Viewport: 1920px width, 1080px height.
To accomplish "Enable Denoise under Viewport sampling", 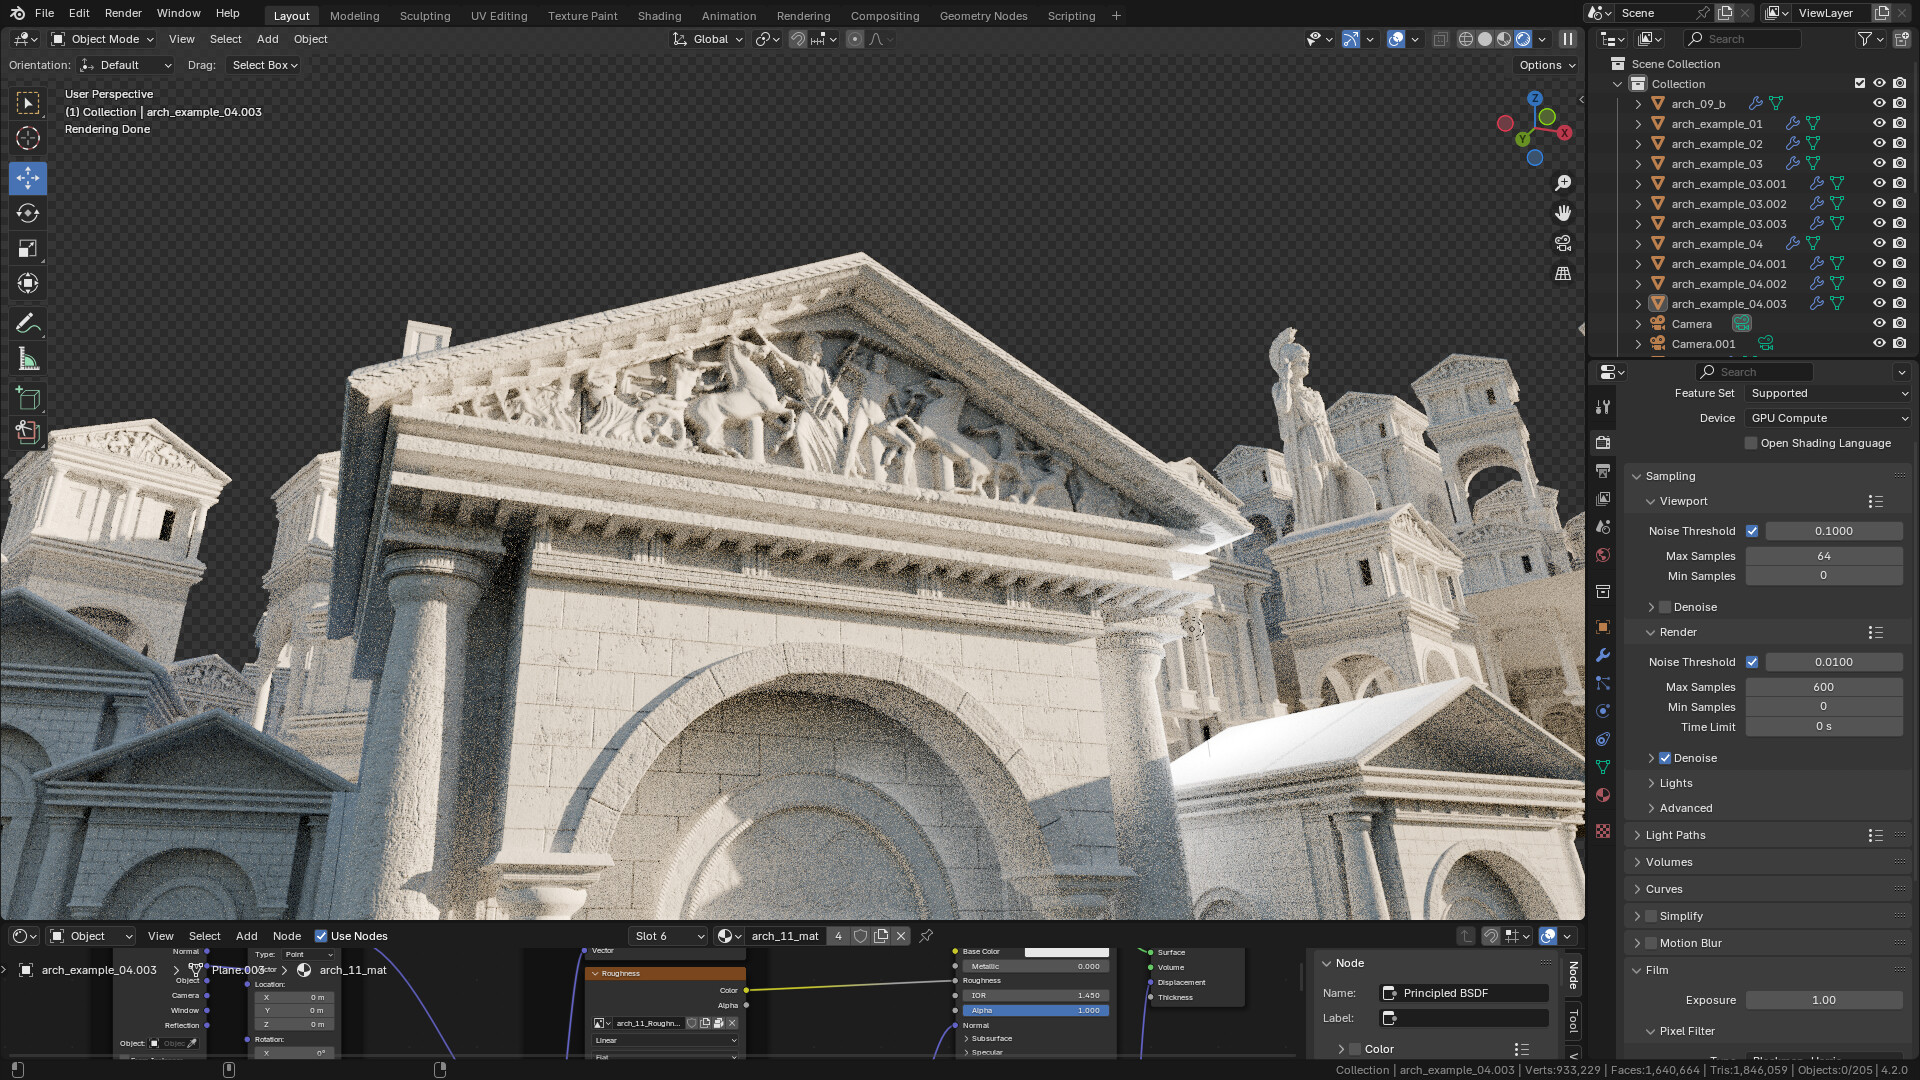I will 1666,606.
